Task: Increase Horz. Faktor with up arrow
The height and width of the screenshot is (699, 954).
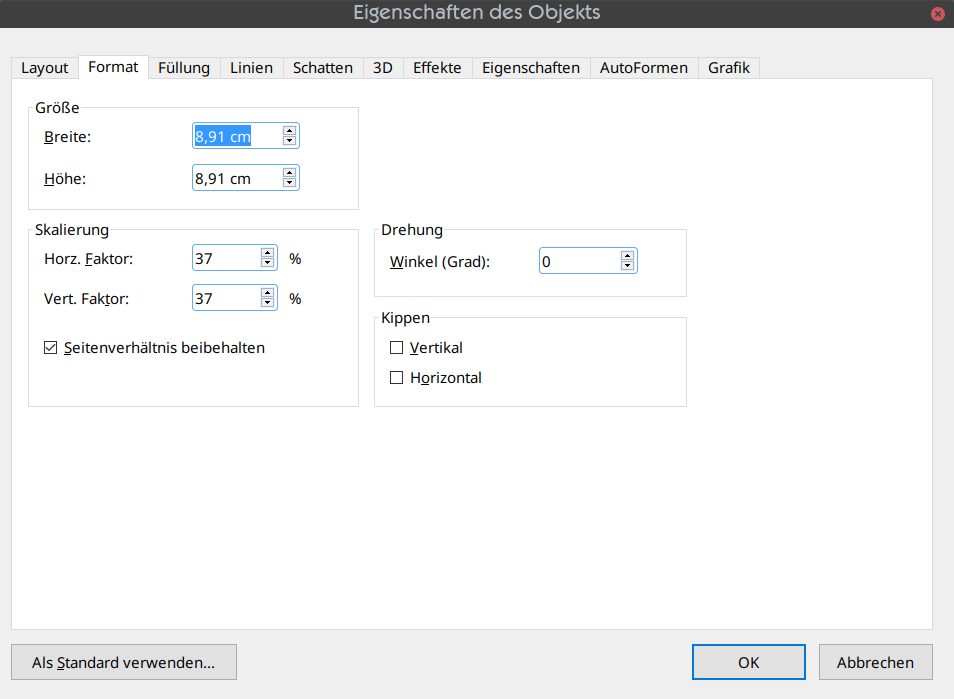Action: (268, 252)
